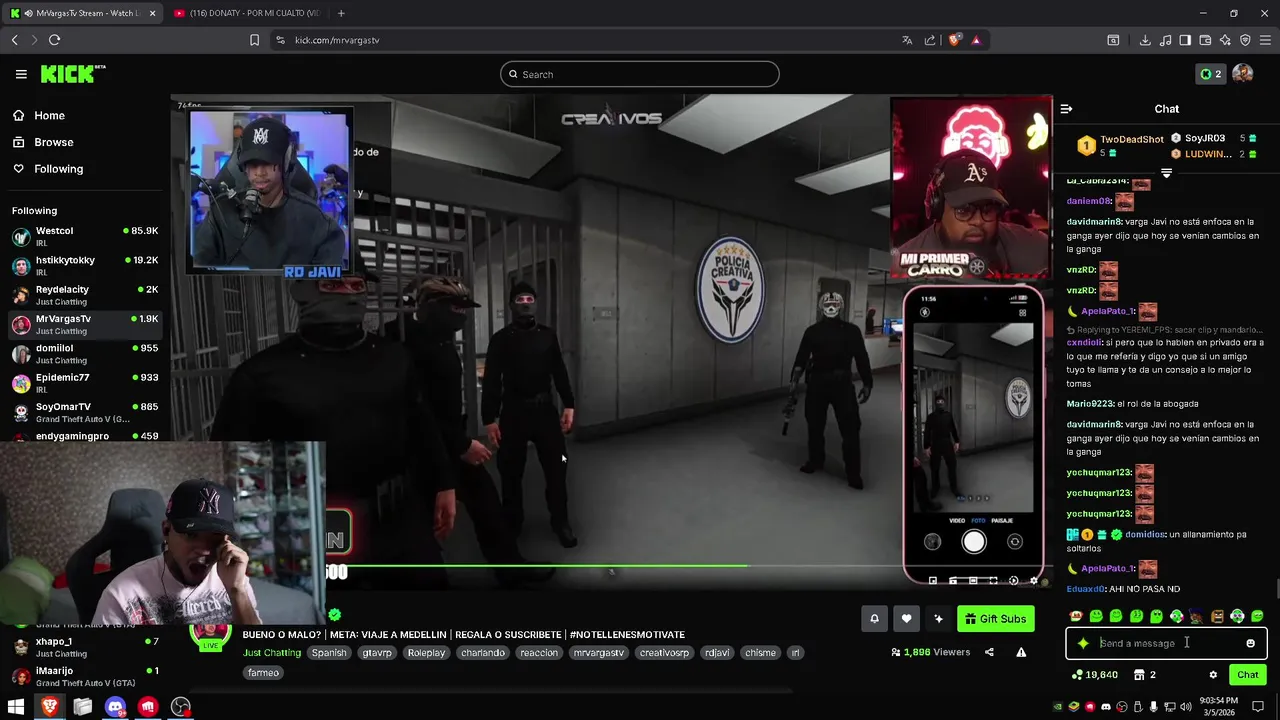Open a new browser tab
This screenshot has height=720, width=1280.
pyautogui.click(x=341, y=13)
